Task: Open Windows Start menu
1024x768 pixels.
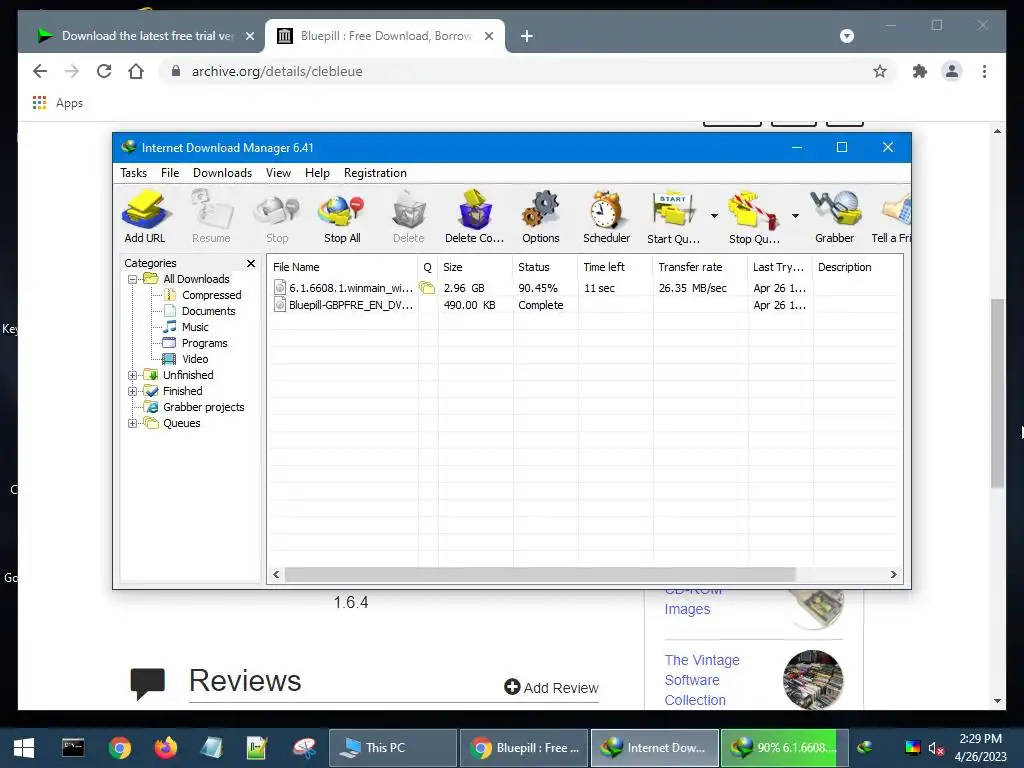Action: (24, 748)
